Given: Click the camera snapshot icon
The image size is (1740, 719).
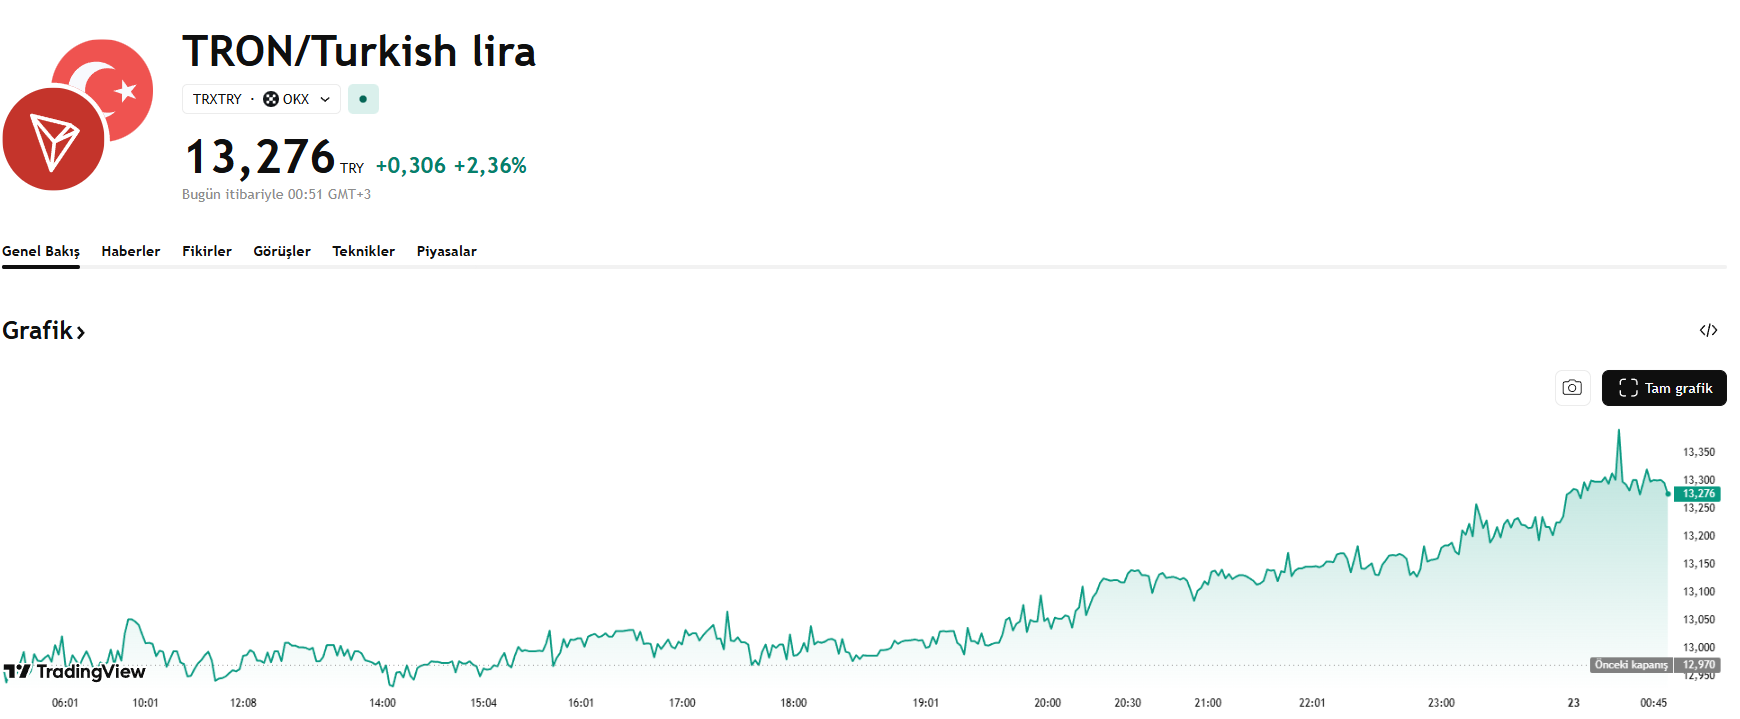Looking at the screenshot, I should pos(1572,388).
